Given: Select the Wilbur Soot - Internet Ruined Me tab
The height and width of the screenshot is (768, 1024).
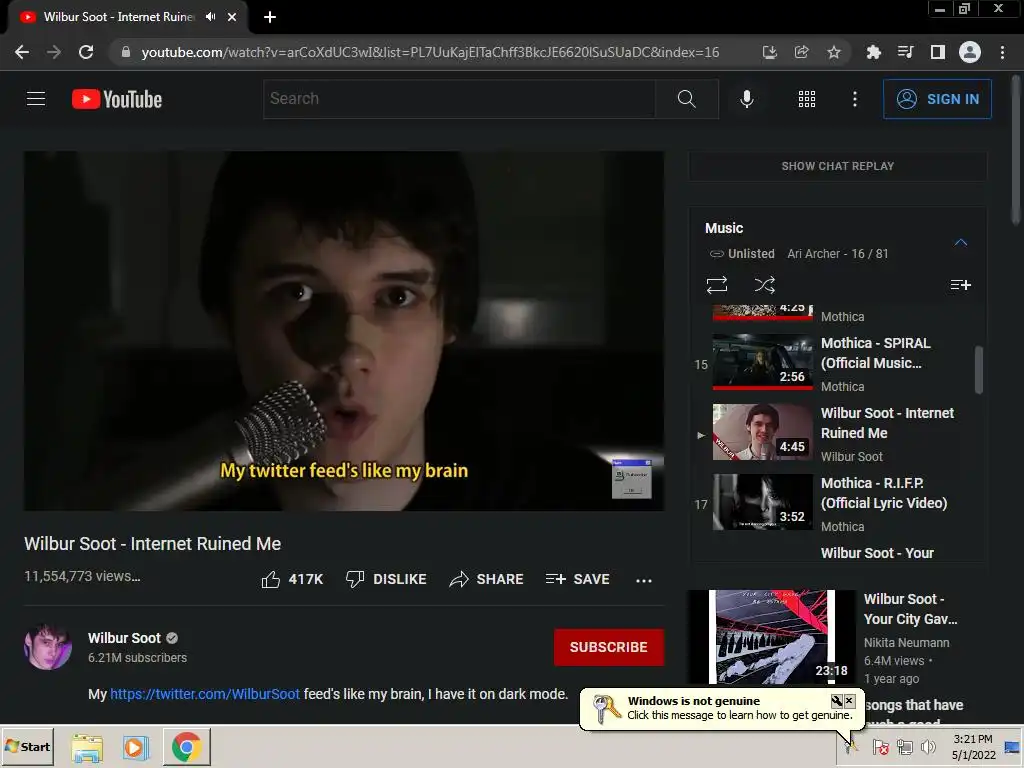Looking at the screenshot, I should tap(118, 17).
